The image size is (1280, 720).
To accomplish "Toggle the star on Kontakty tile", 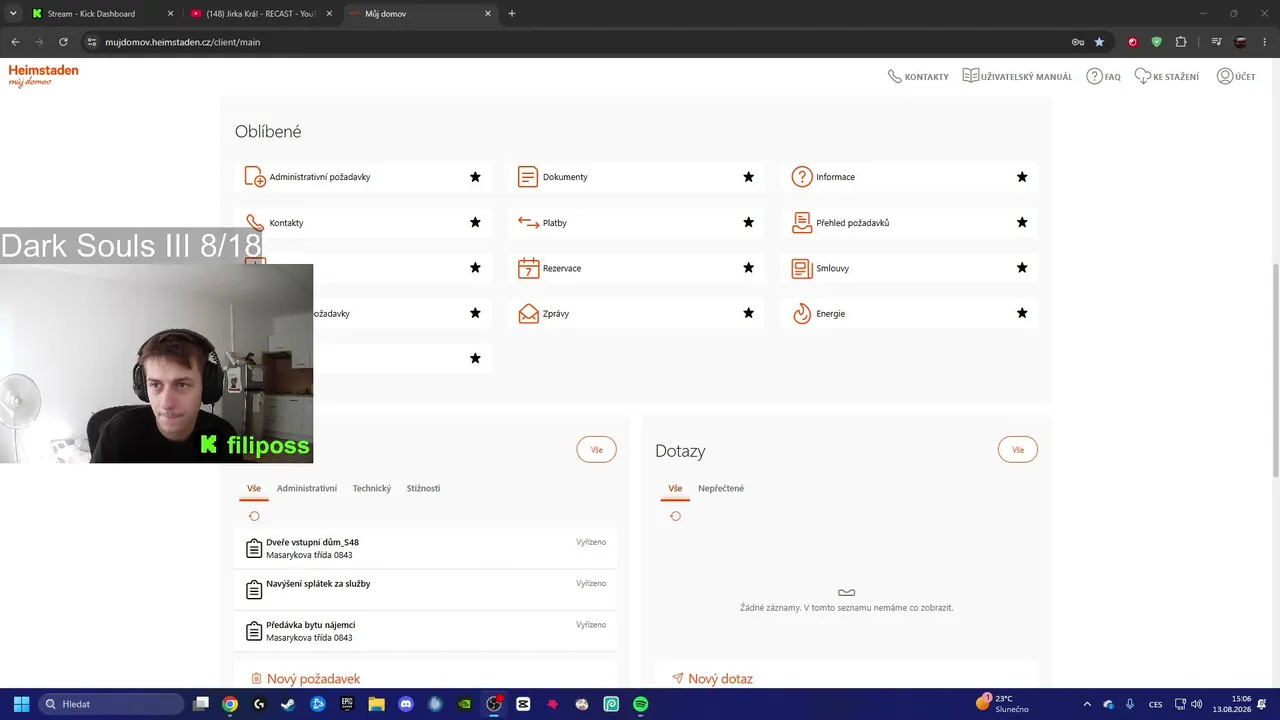I will pos(475,223).
